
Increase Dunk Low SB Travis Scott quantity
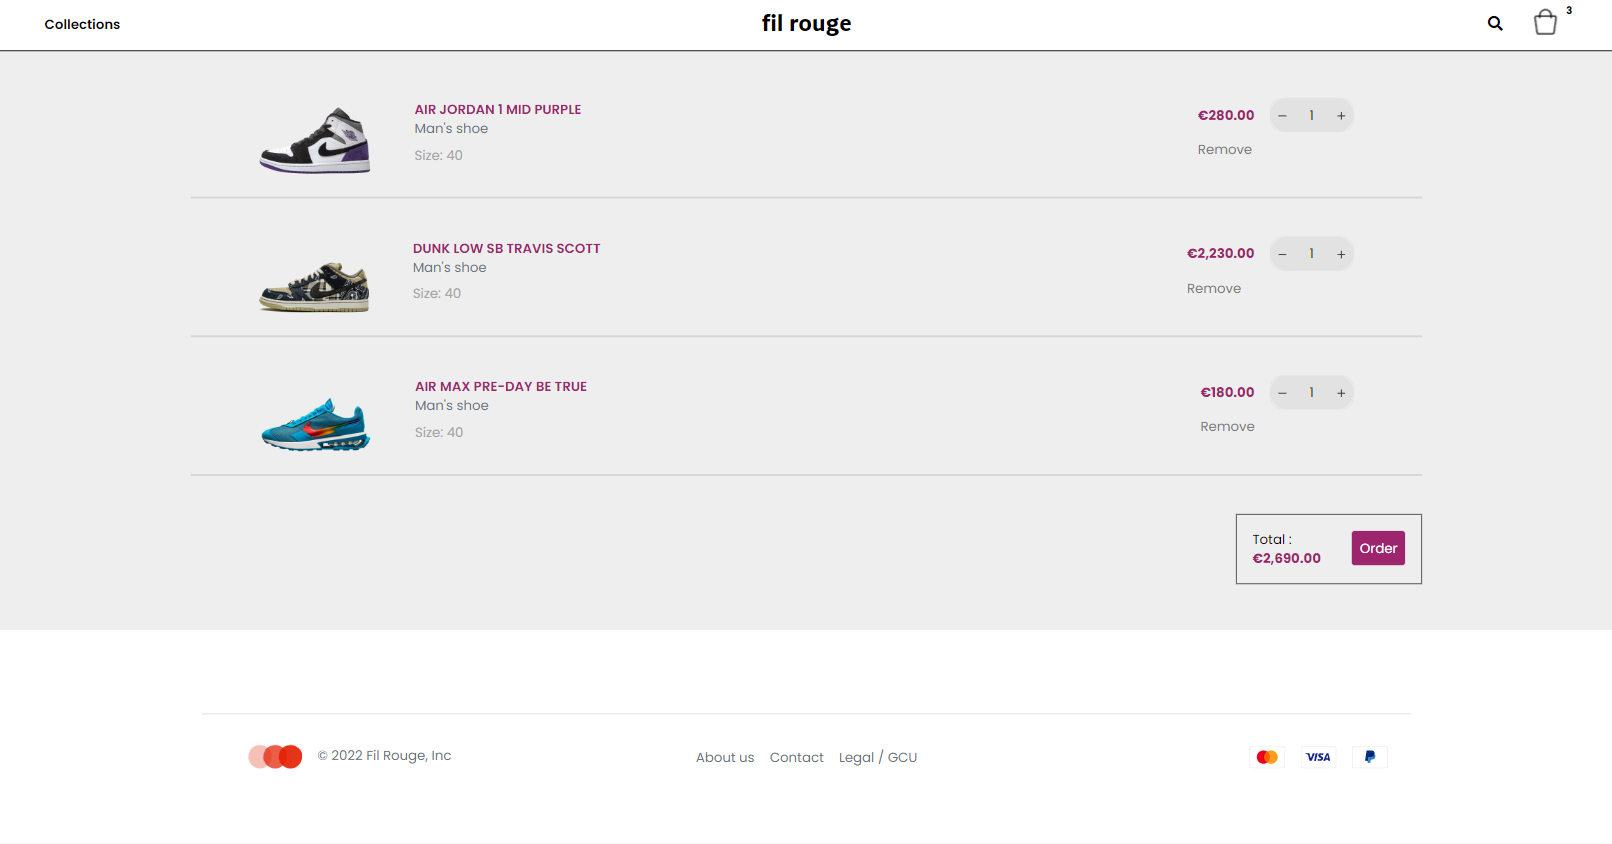click(1341, 254)
